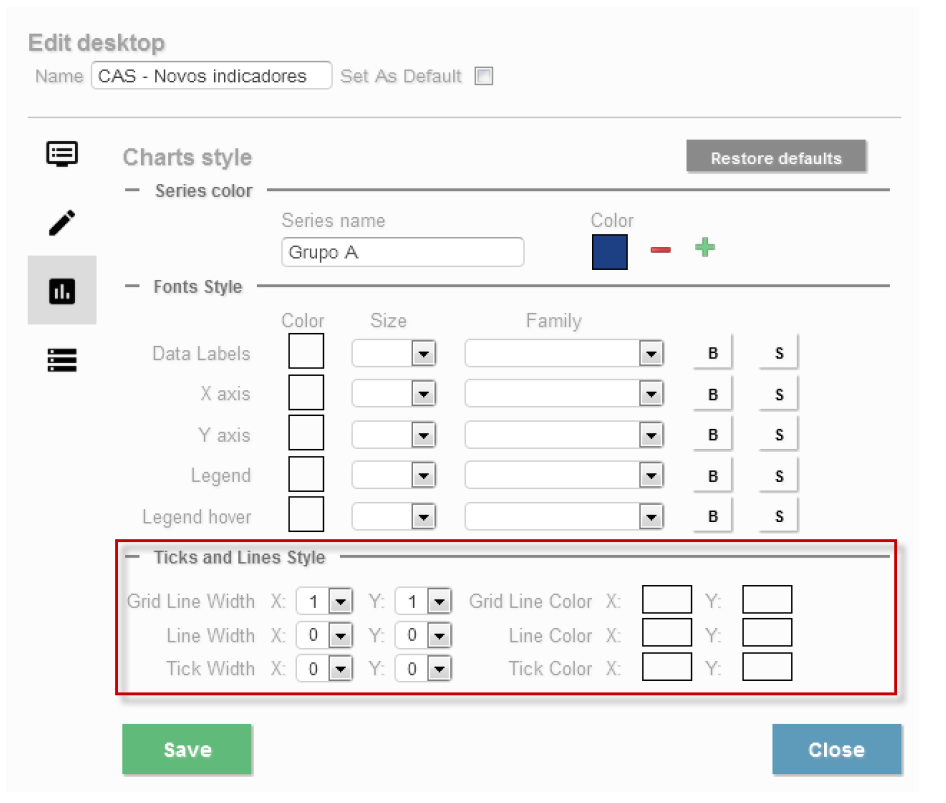
Task: Open Grid Line Width X dropdown
Action: click(x=340, y=602)
